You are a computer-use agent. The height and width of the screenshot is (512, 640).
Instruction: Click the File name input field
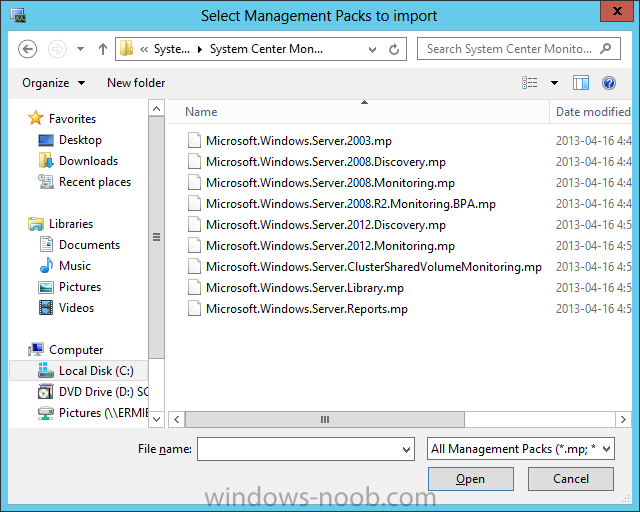[300, 449]
